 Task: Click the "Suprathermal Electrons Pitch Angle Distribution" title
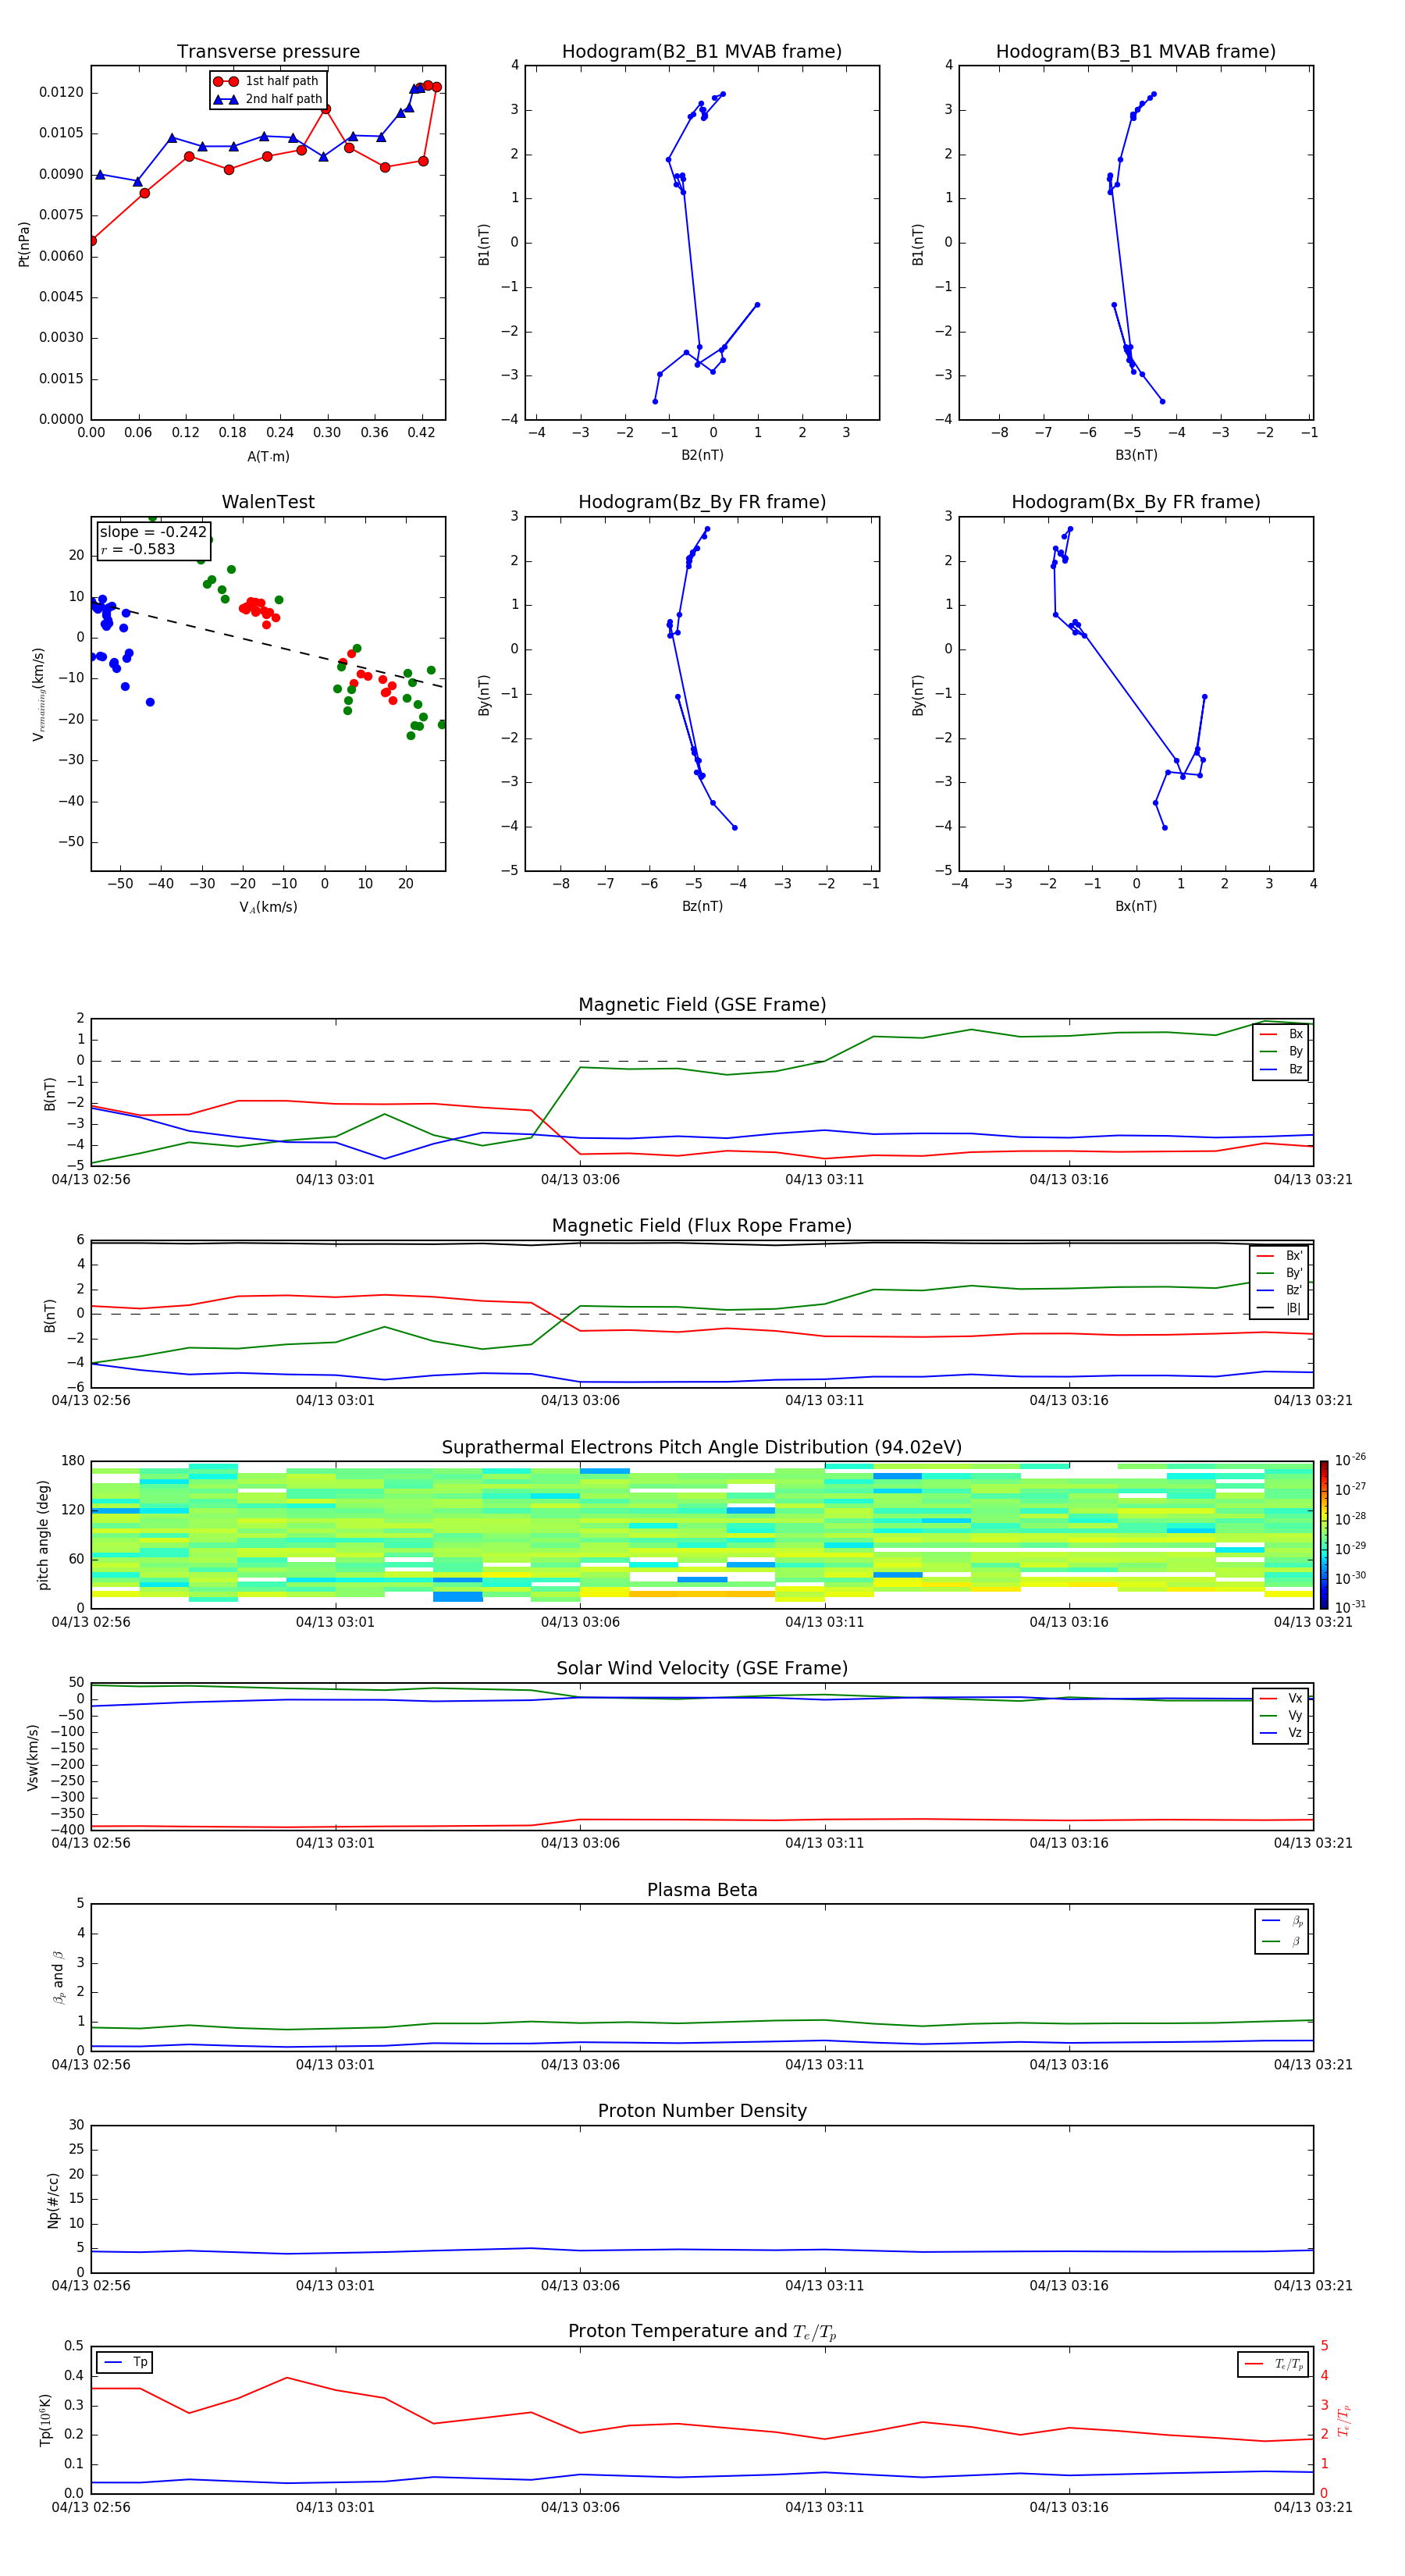point(702,1448)
